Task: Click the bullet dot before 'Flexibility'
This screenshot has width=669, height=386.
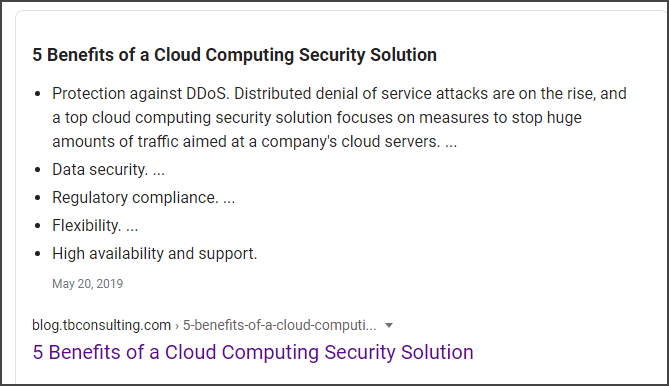Action: coord(38,226)
